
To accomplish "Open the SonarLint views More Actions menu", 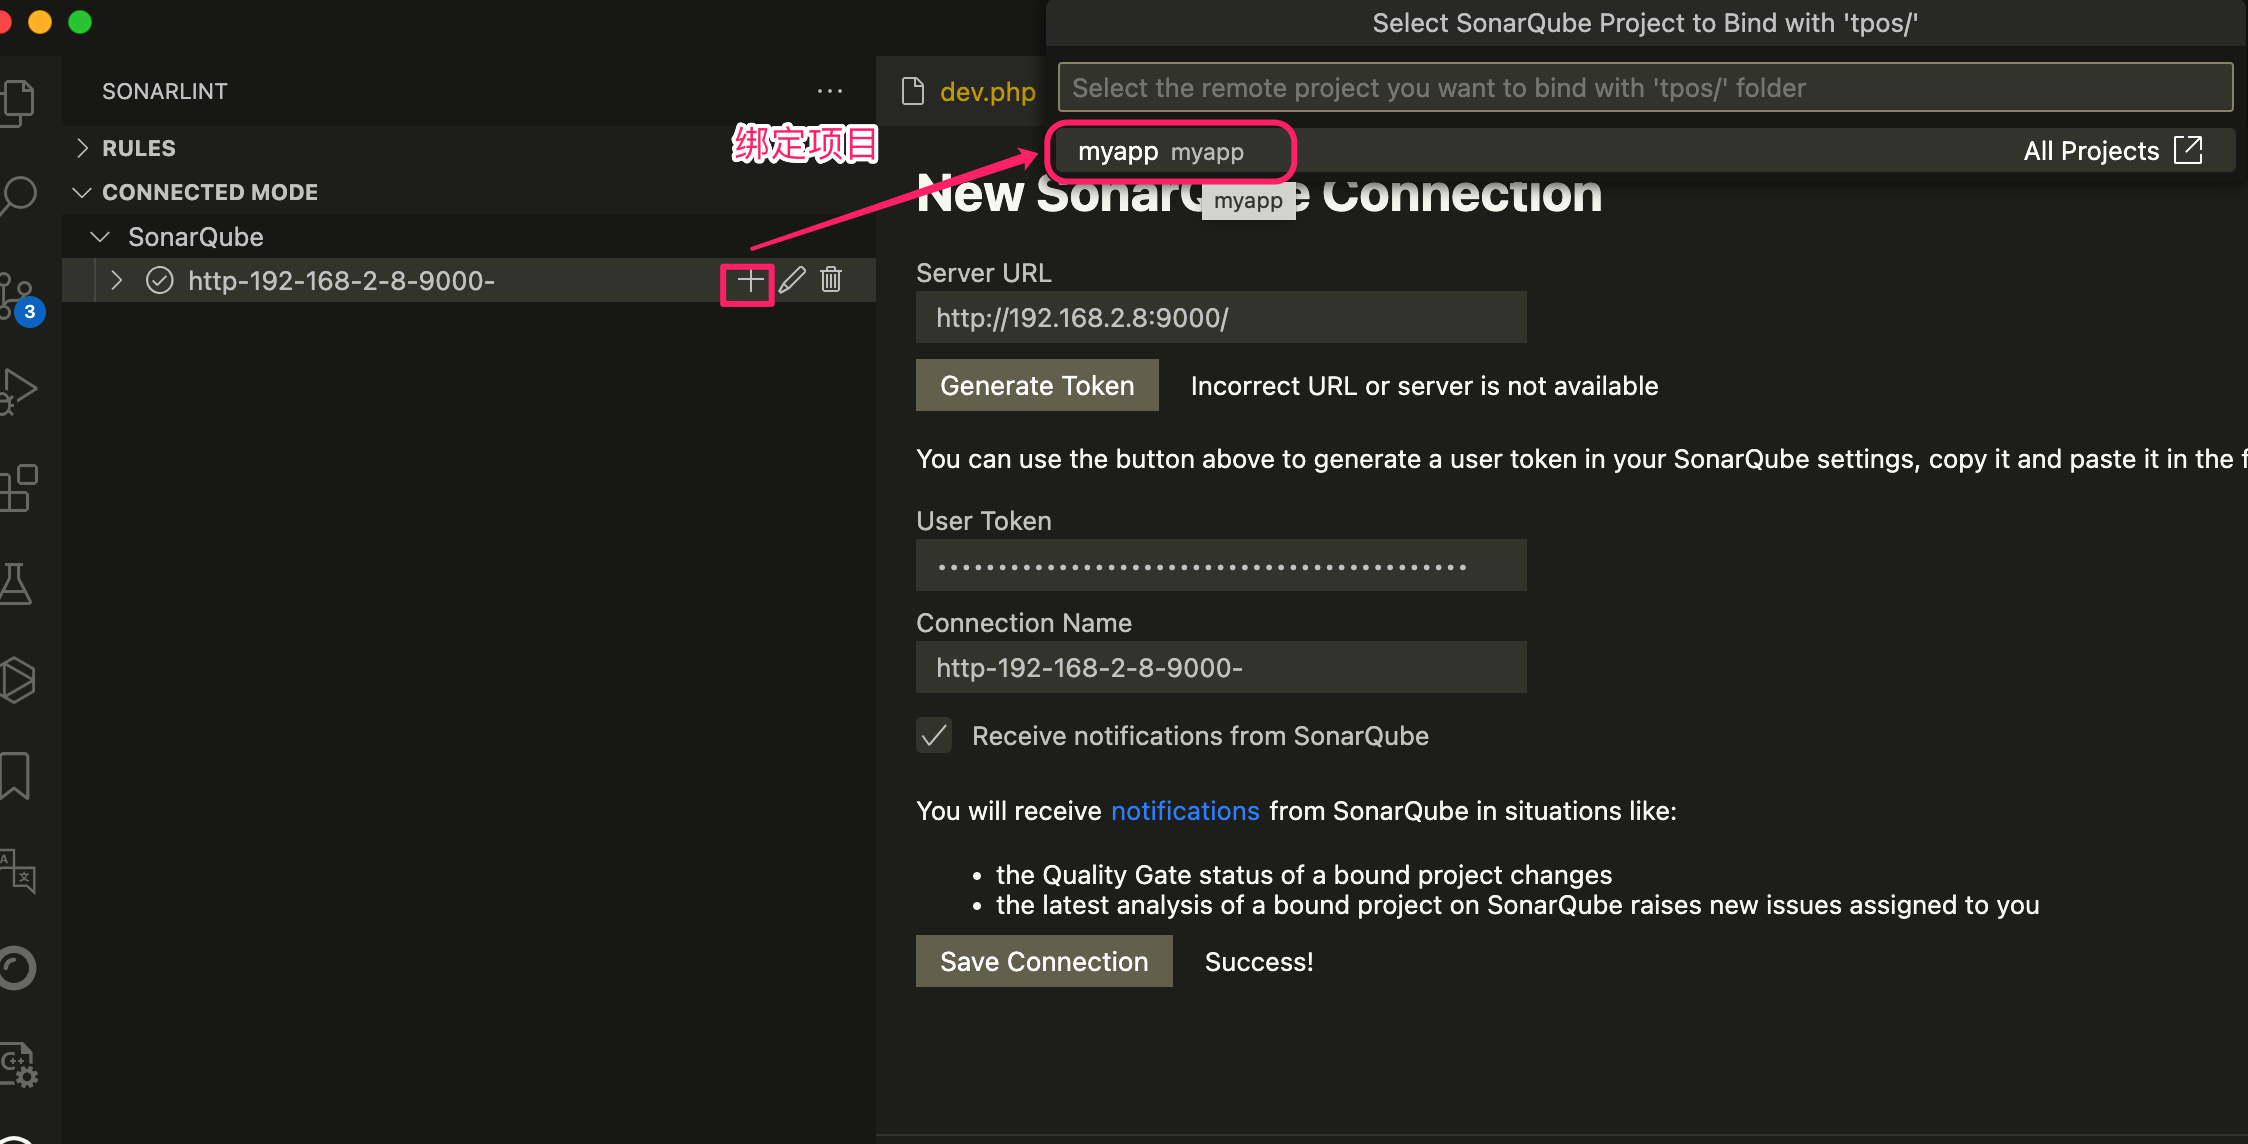I will (830, 91).
